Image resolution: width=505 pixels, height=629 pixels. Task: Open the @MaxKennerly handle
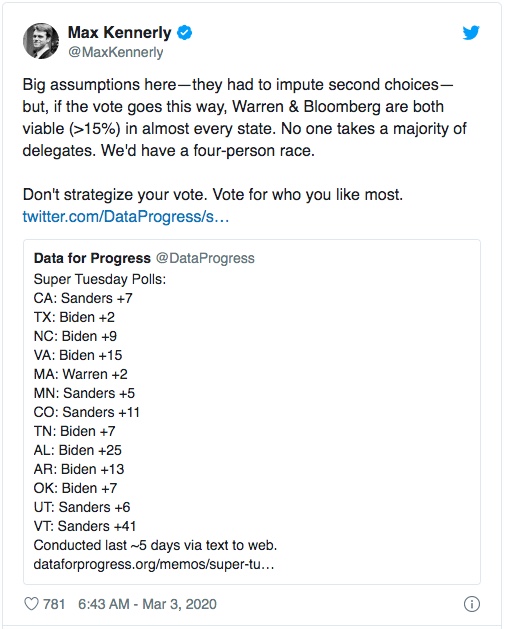(116, 52)
